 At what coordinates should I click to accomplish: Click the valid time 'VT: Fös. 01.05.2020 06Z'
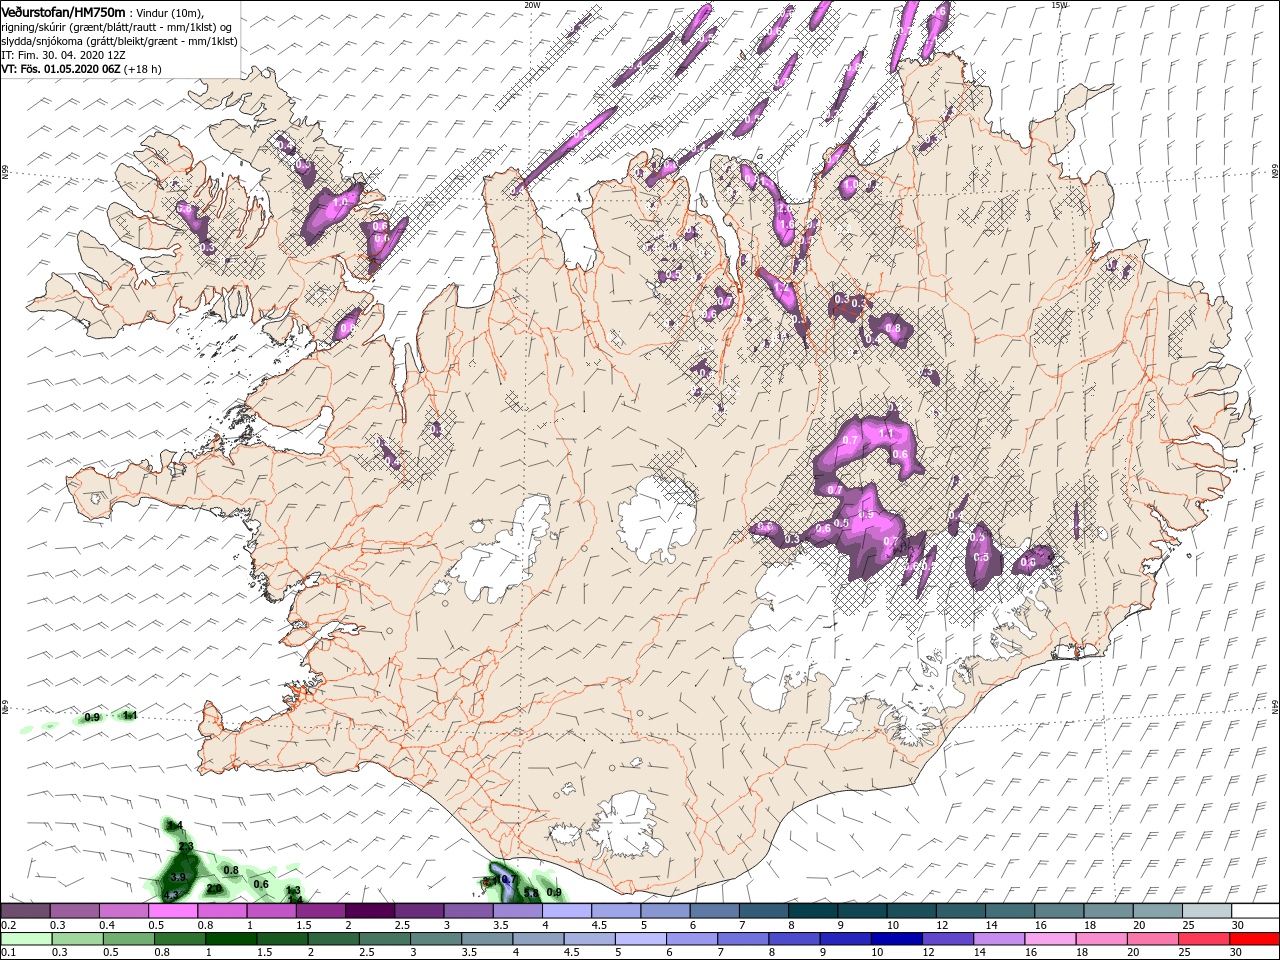tap(61, 69)
